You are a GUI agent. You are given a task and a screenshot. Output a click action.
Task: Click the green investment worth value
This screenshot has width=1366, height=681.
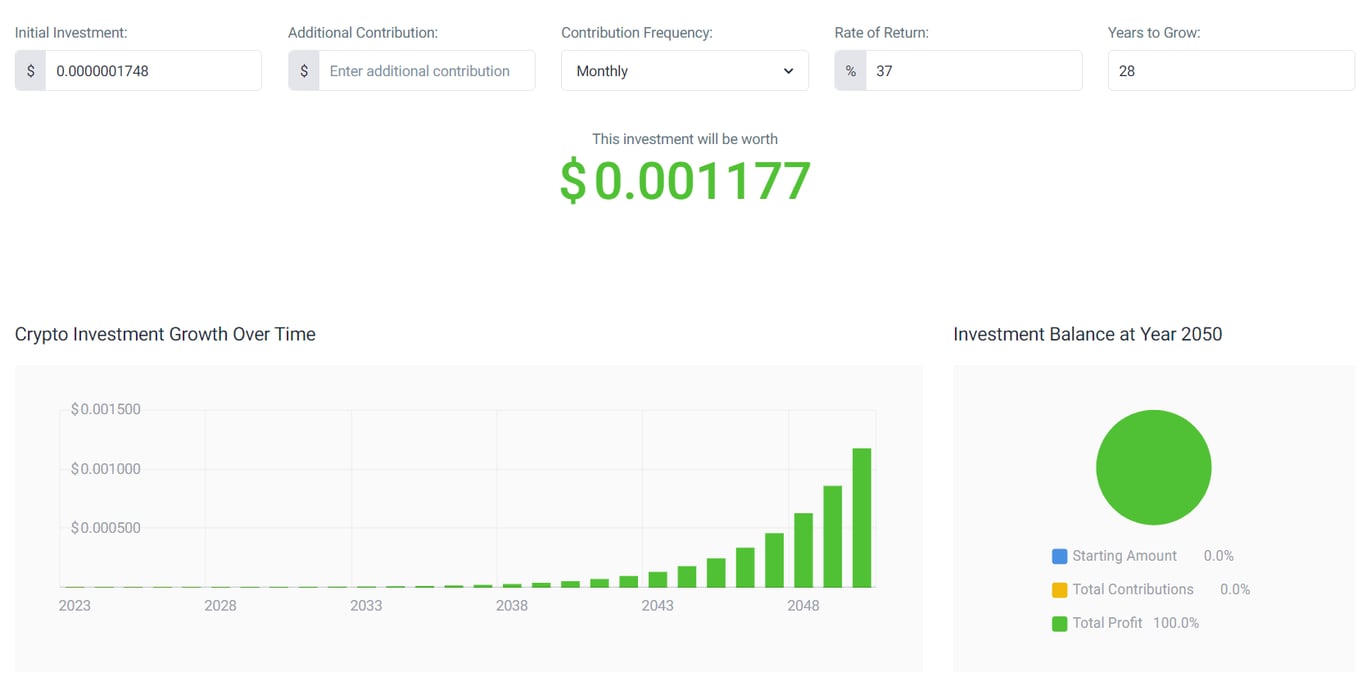685,181
